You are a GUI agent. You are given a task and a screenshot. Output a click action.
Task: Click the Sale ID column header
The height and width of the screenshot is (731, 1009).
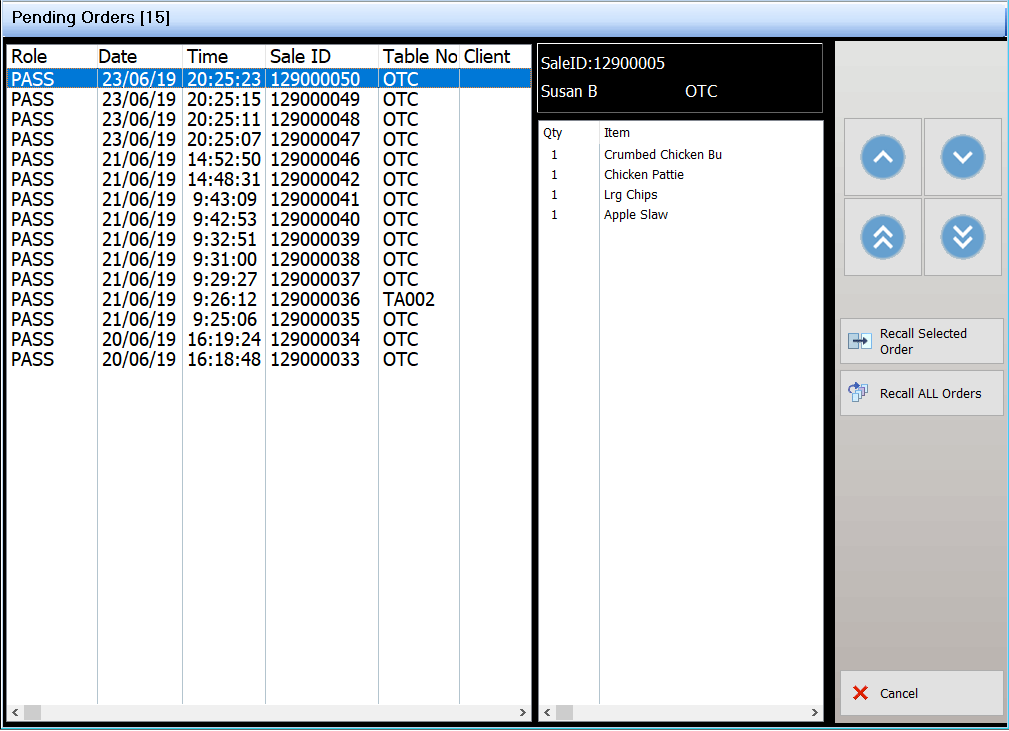(300, 56)
